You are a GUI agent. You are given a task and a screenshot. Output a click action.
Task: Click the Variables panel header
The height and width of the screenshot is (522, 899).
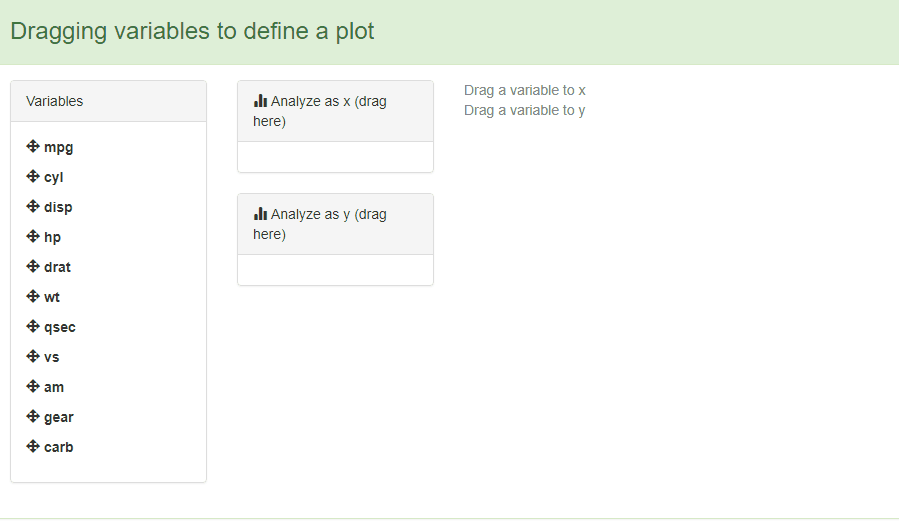[x=108, y=101]
